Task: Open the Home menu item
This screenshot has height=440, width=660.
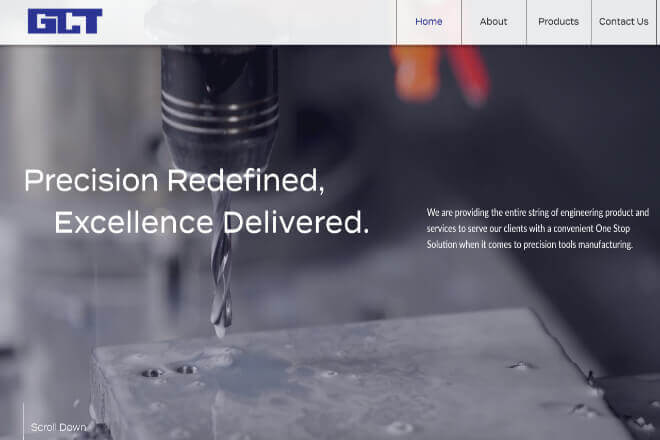Action: 428,21
